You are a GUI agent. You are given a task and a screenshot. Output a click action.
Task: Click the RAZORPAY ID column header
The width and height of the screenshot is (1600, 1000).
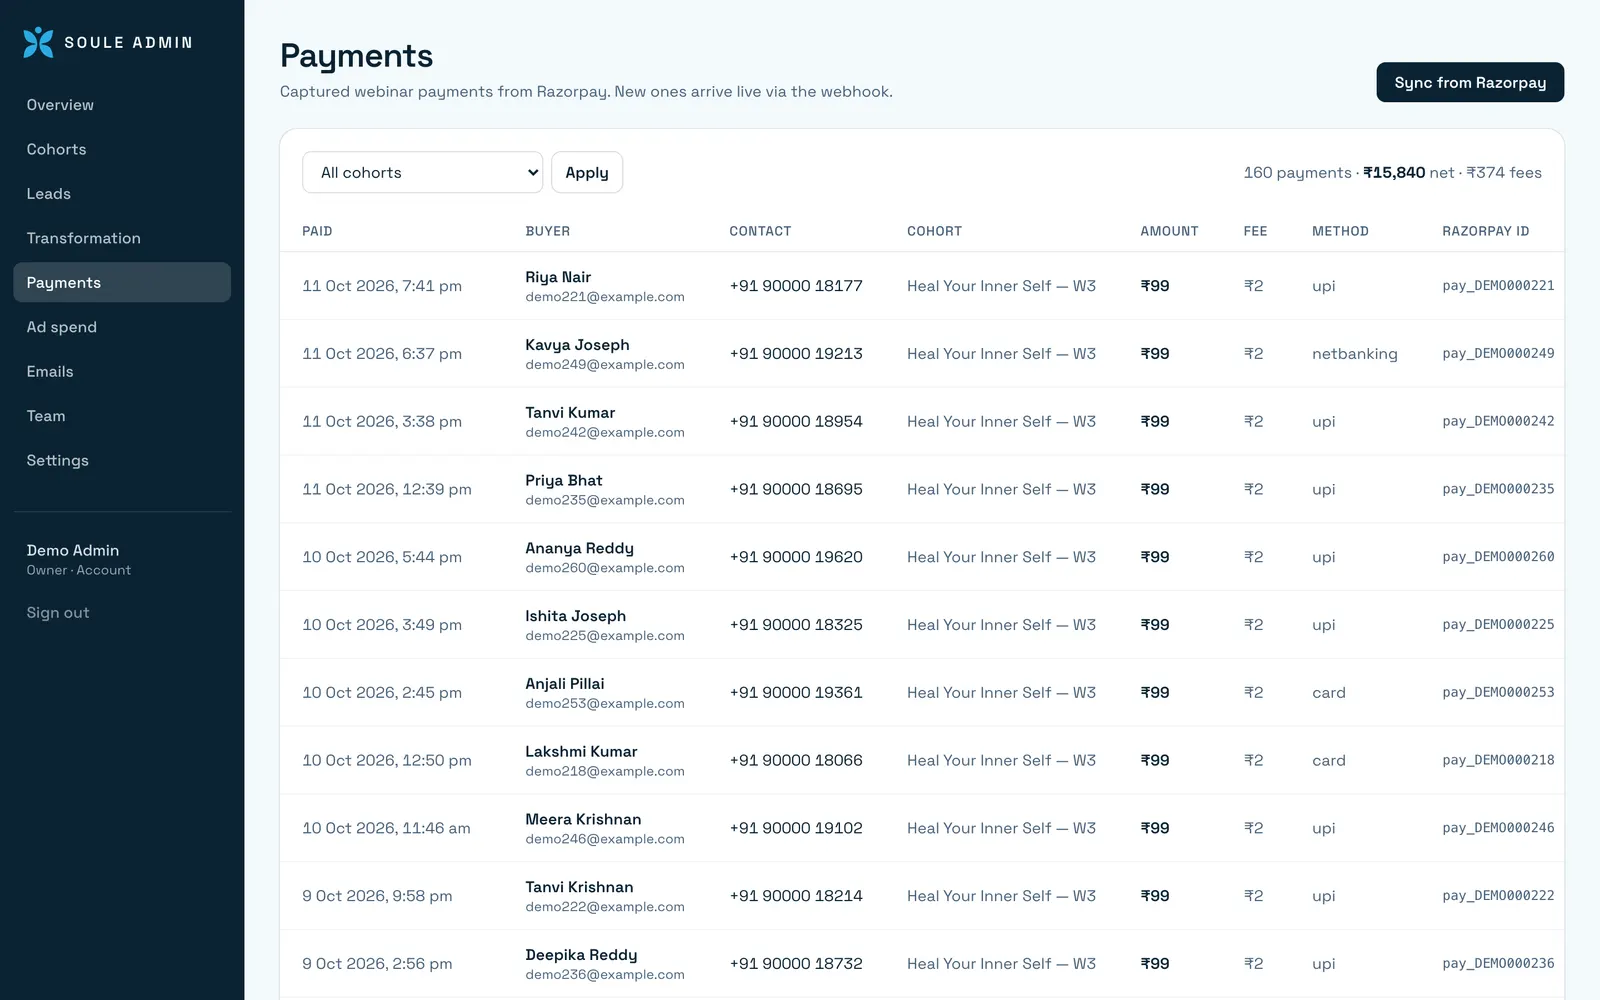[1485, 231]
